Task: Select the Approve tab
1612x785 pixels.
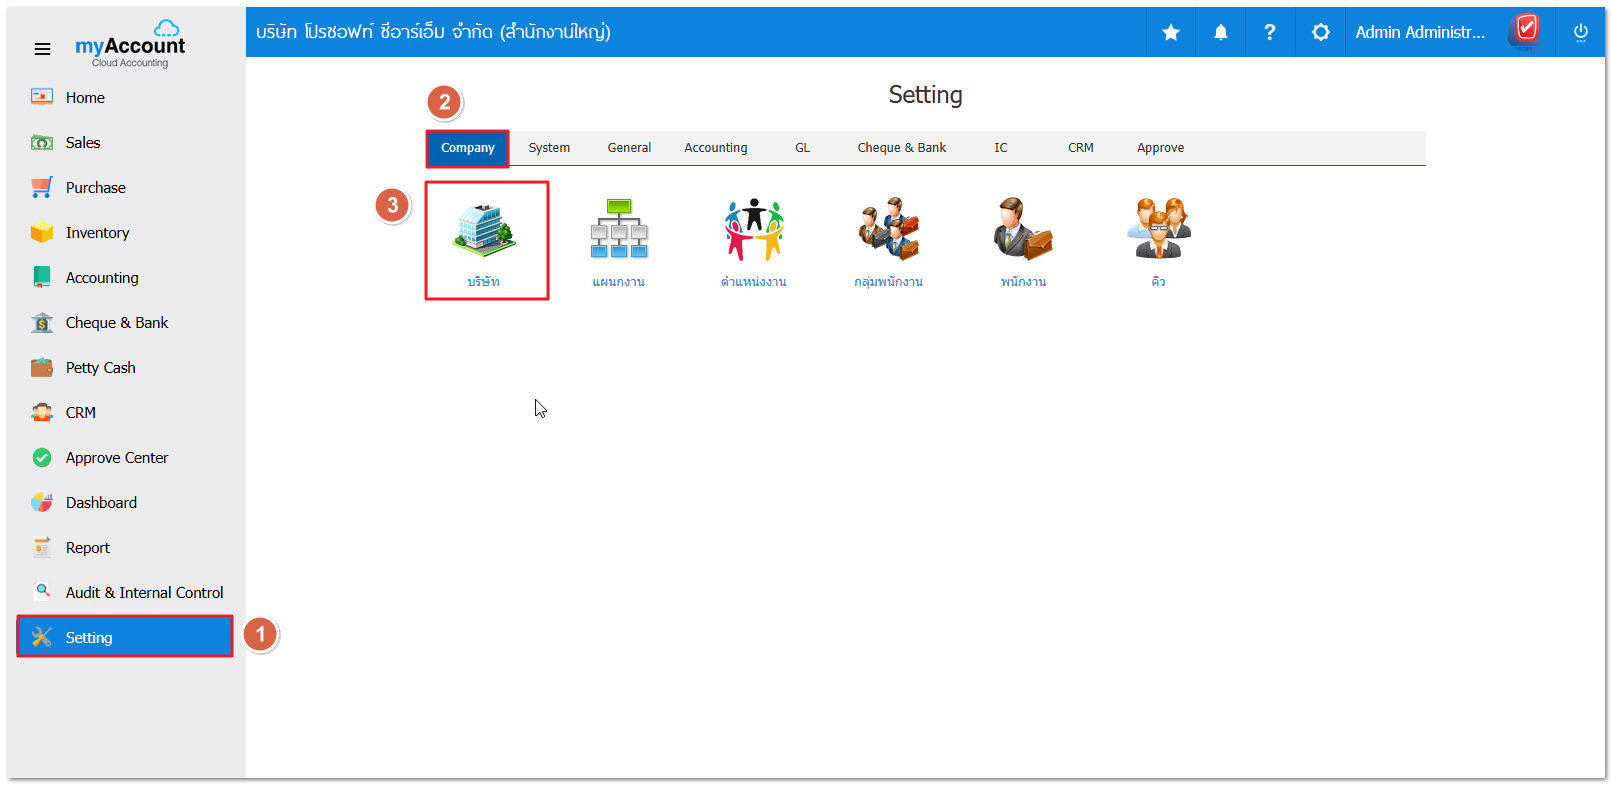Action: point(1160,148)
